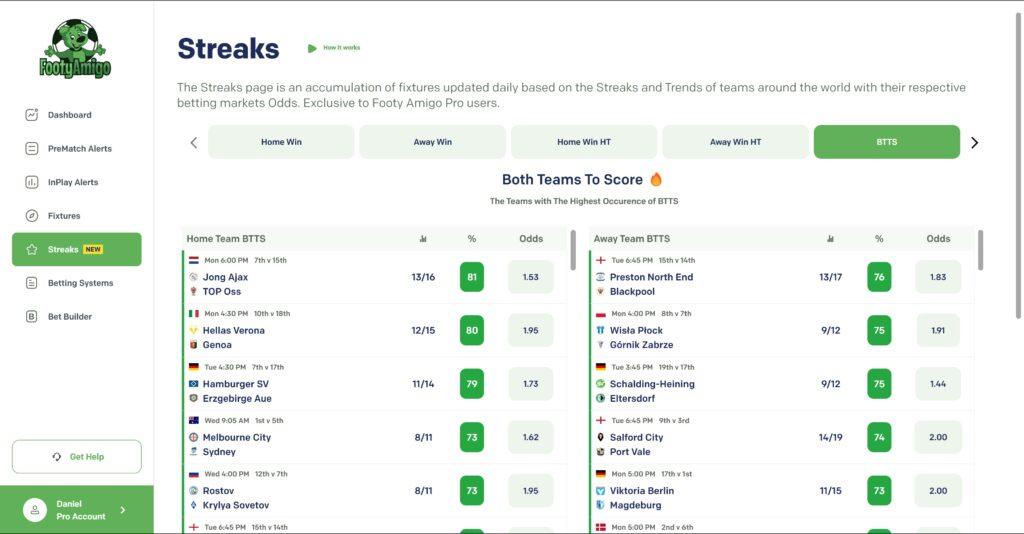Click the 2.00 odds for Salford City
Viewport: 1024px width, 534px height.
pyautogui.click(x=938, y=437)
